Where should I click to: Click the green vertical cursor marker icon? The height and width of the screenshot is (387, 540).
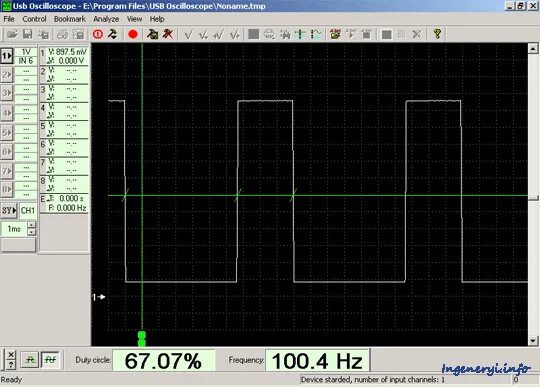pyautogui.click(x=300, y=34)
